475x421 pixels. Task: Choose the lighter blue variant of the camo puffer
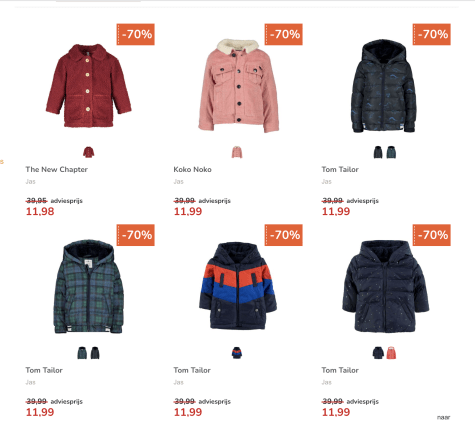[391, 152]
